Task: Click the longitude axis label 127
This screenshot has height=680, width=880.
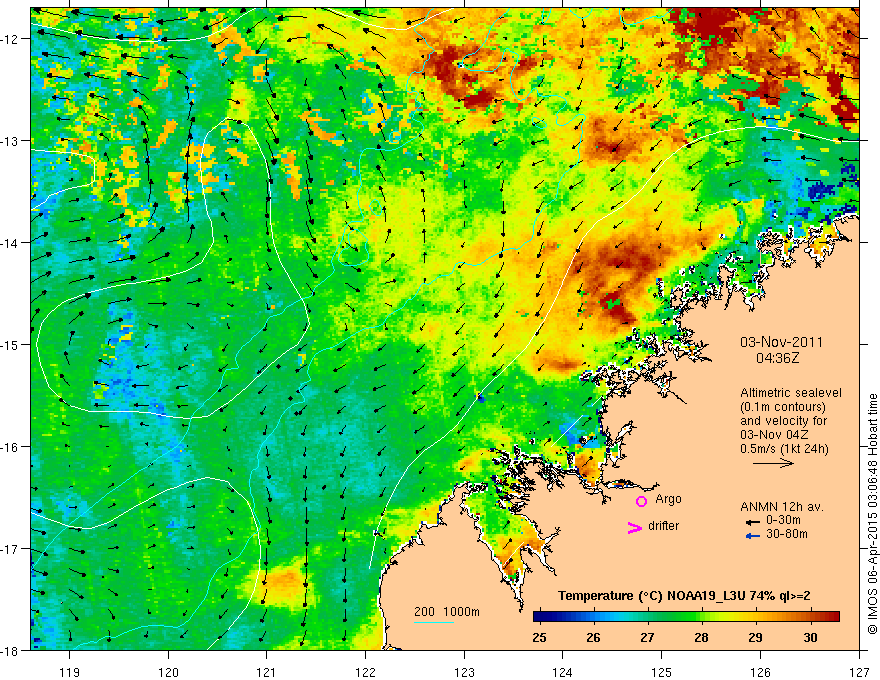Action: 859,672
